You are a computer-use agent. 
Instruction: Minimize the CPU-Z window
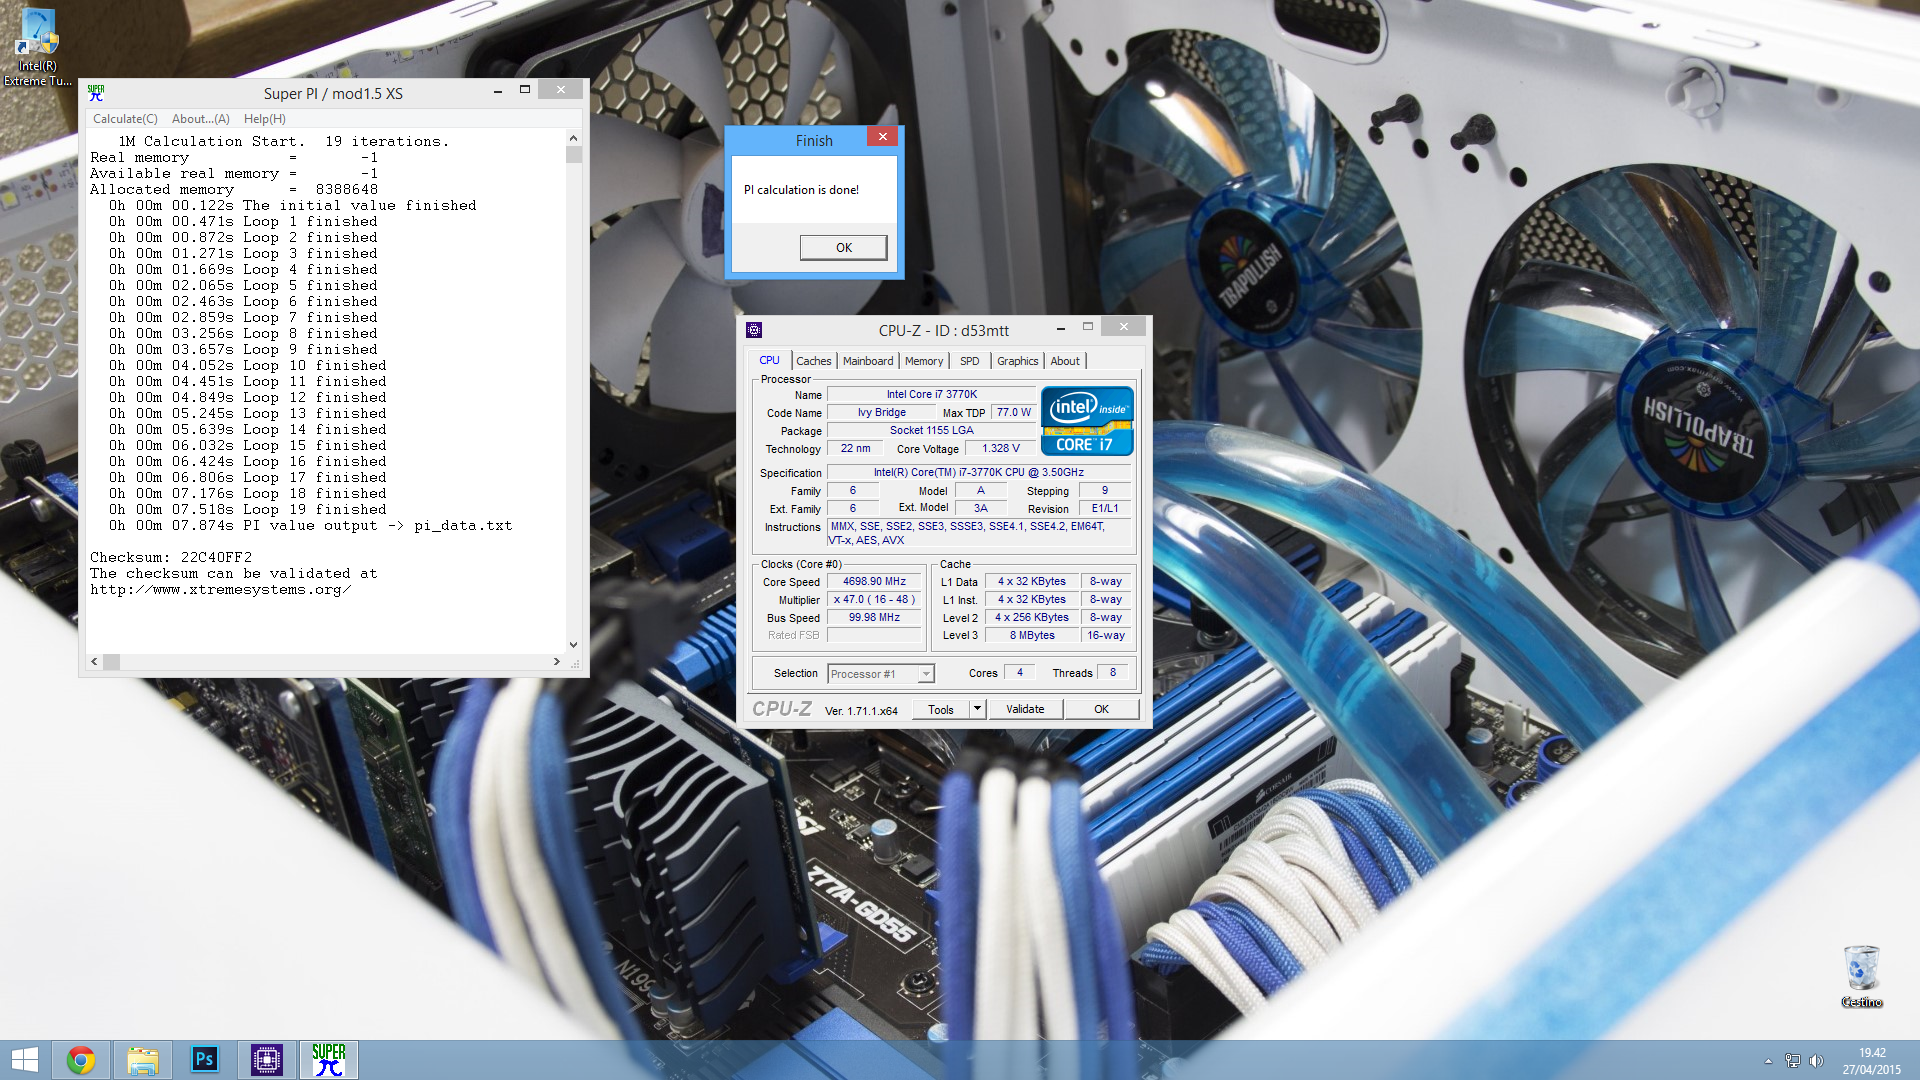1060,328
